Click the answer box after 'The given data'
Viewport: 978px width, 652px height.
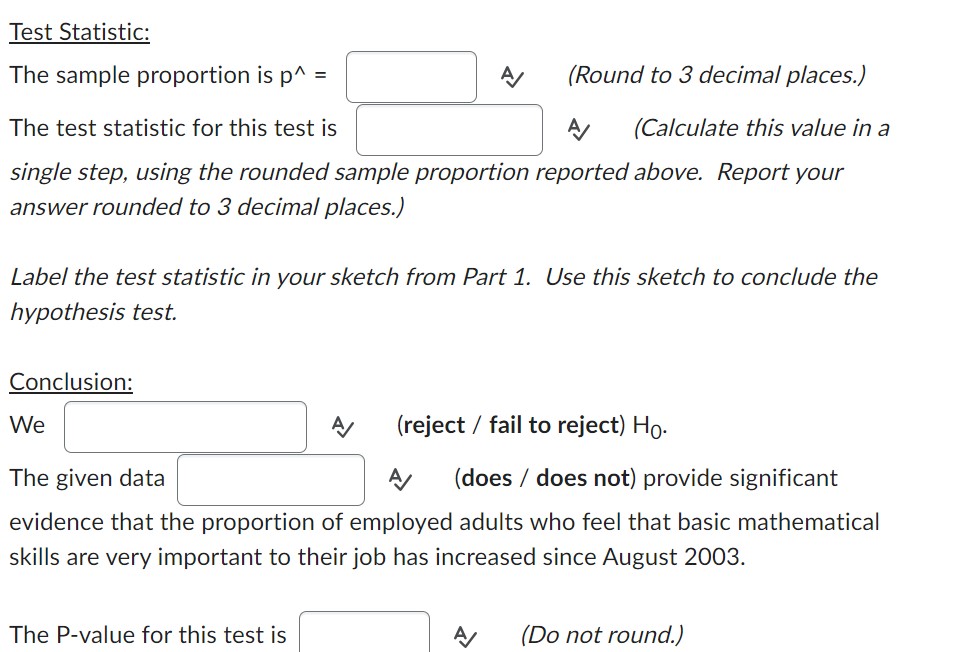pyautogui.click(x=271, y=479)
